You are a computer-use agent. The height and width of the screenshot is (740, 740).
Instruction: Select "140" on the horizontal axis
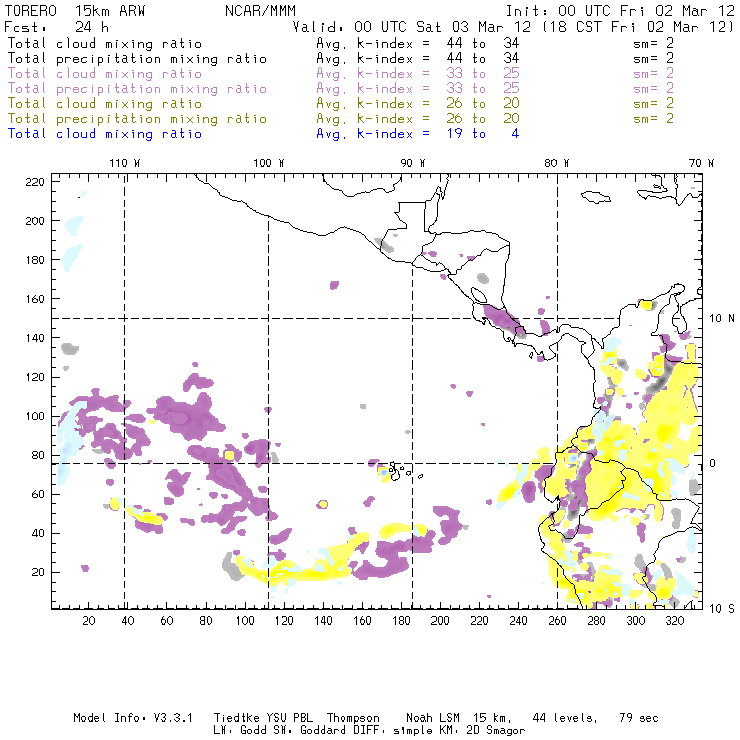point(323,621)
